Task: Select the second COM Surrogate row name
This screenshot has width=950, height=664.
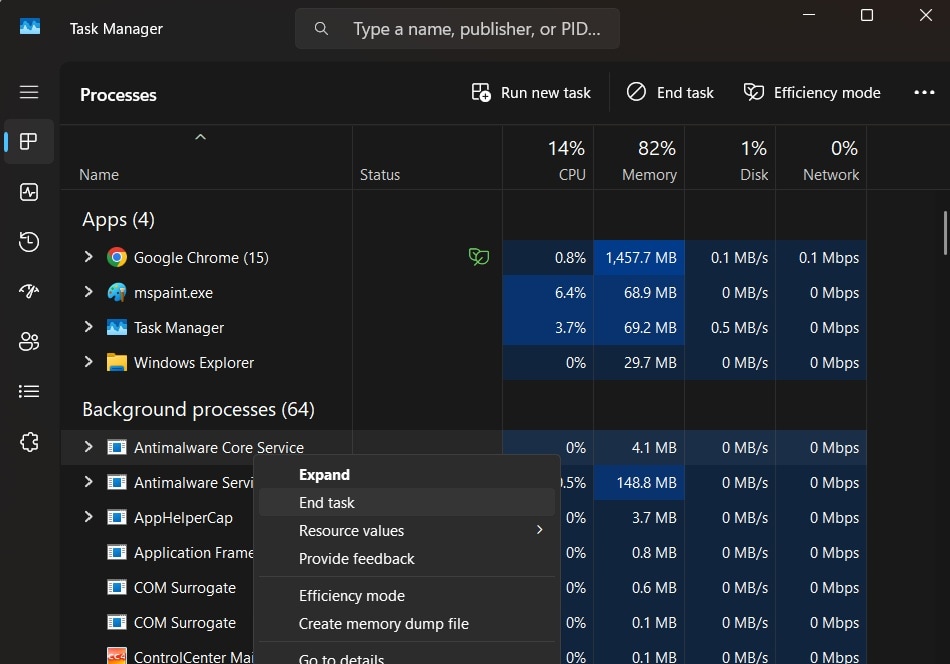Action: click(x=185, y=623)
